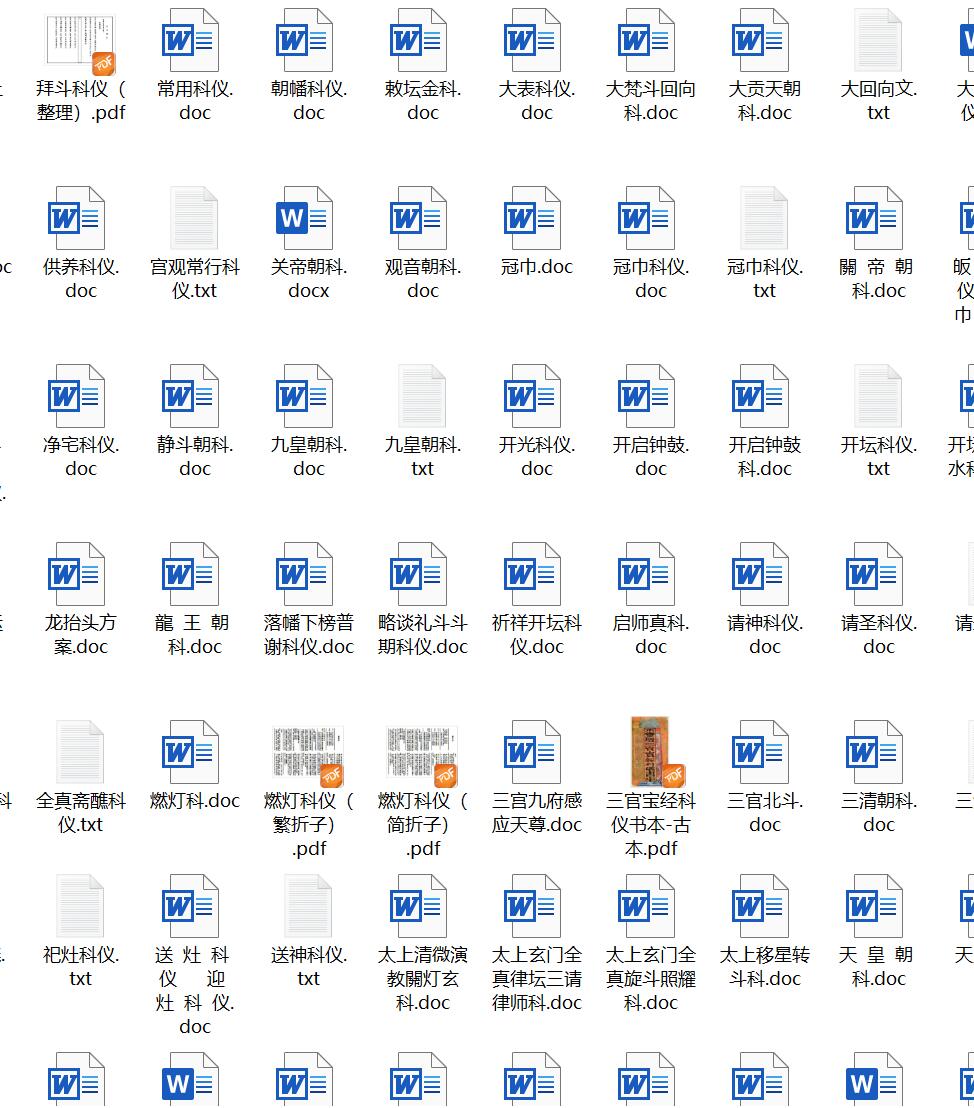974x1108 pixels.
Task: Click the 开坛科仪.txt file icon
Action: (x=879, y=396)
